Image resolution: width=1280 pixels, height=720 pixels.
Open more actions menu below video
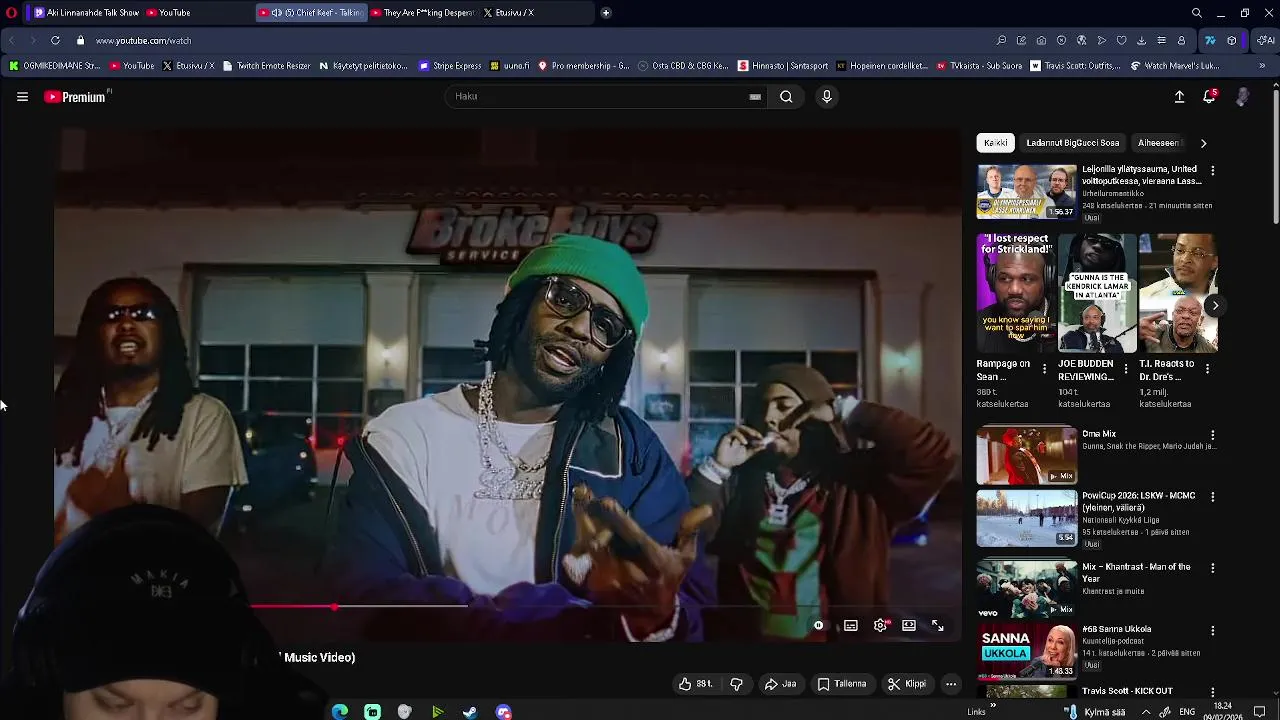tap(951, 684)
